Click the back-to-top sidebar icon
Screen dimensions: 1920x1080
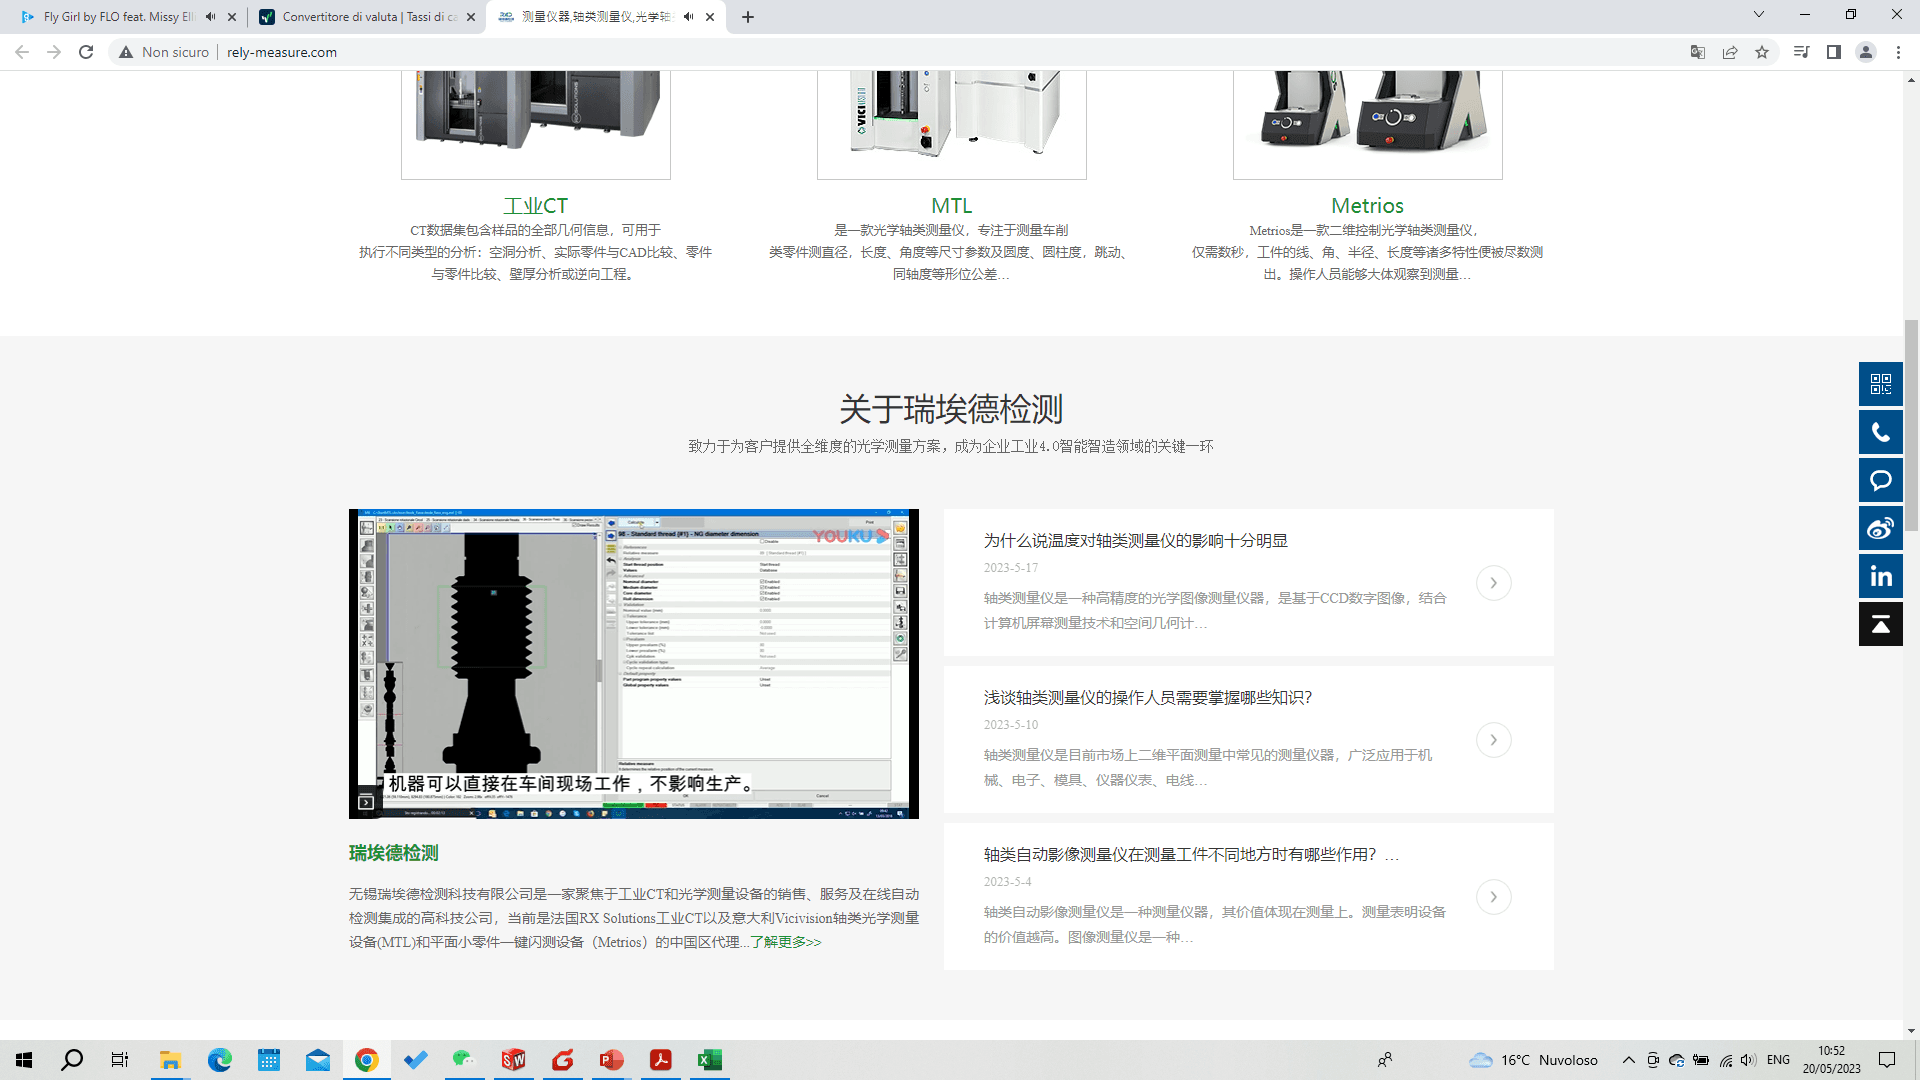pos(1880,624)
